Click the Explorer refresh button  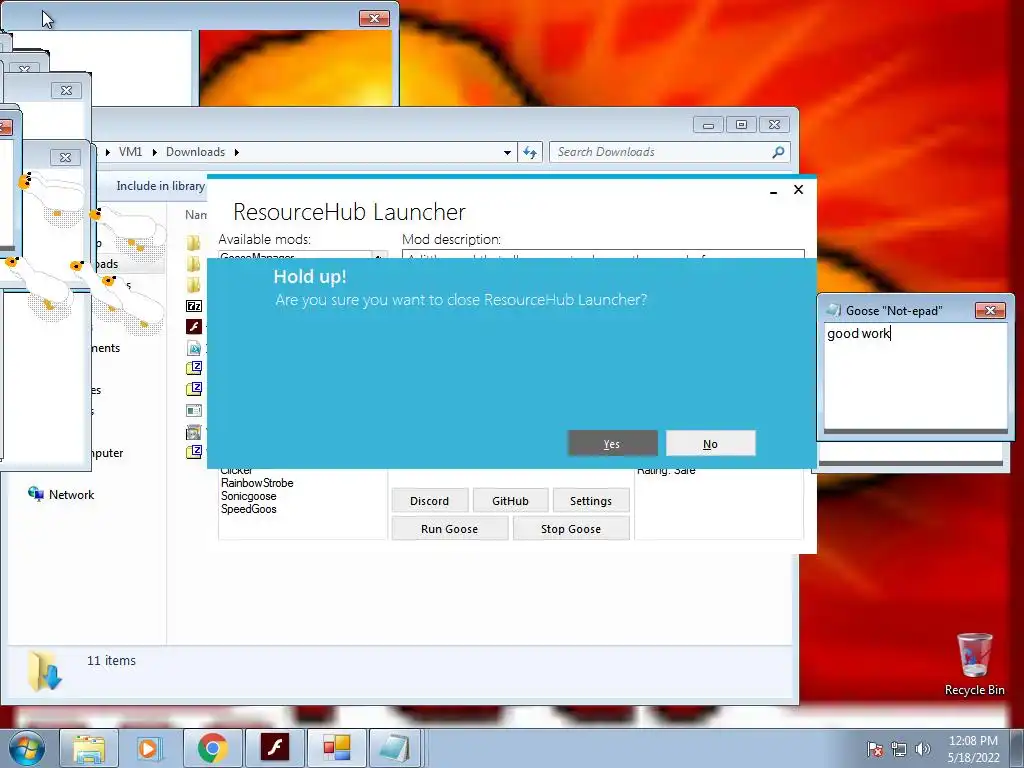(x=530, y=153)
